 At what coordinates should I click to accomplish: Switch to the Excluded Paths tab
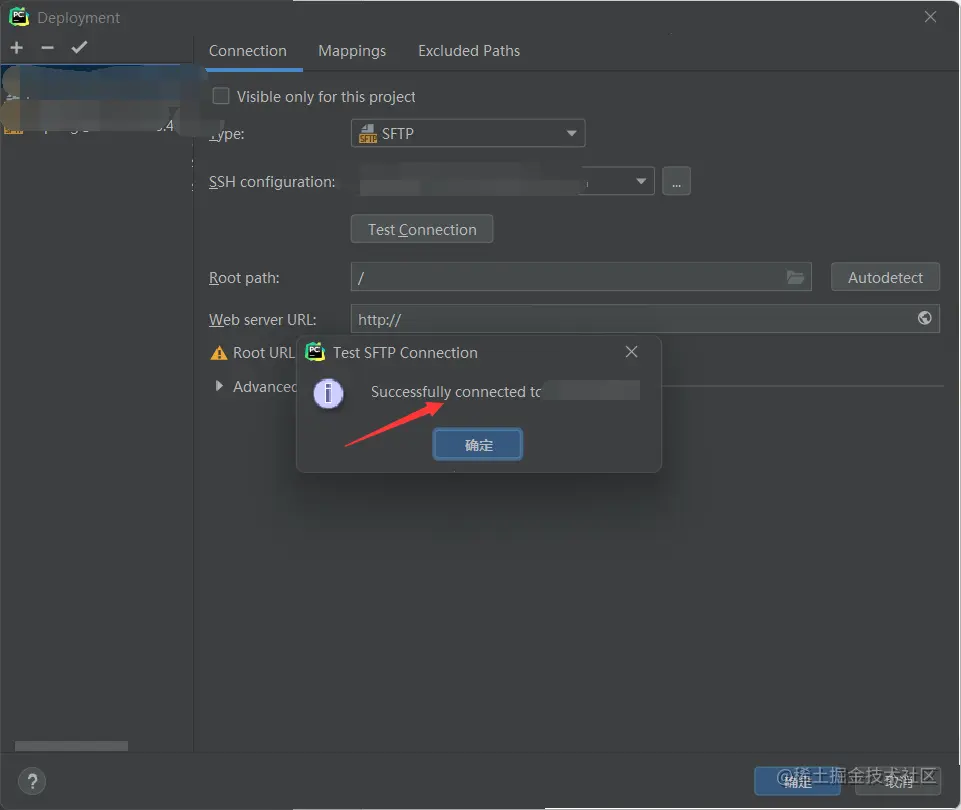pyautogui.click(x=469, y=51)
